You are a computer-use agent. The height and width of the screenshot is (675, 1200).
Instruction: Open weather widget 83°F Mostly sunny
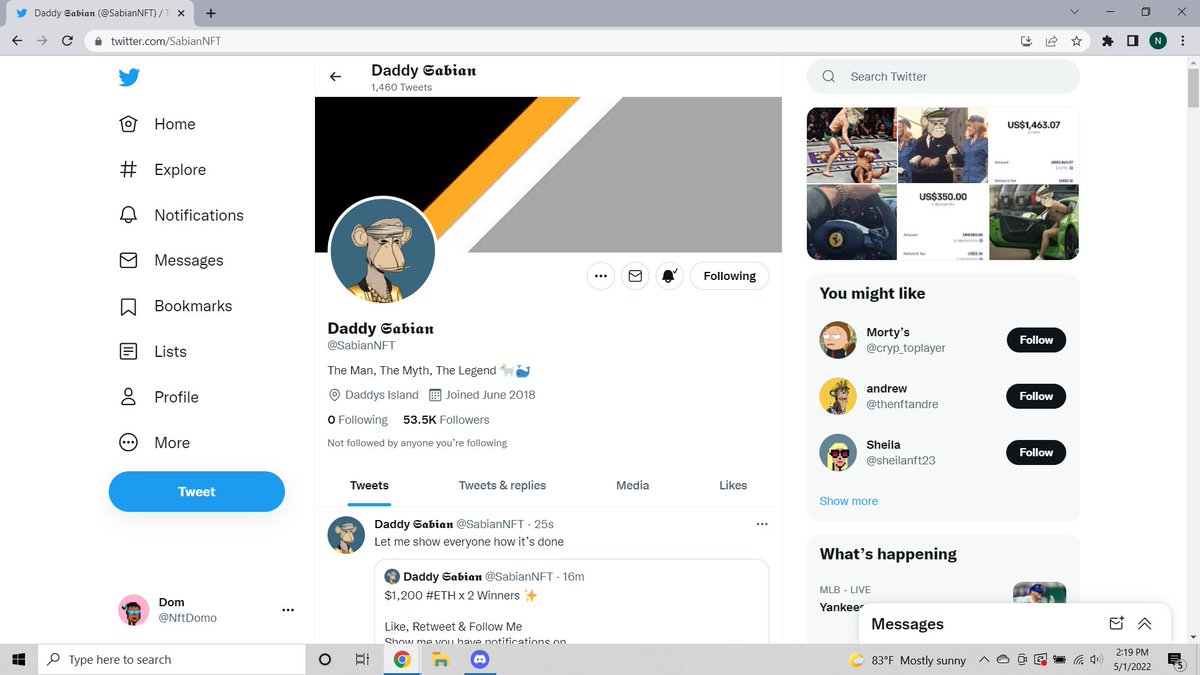[907, 660]
